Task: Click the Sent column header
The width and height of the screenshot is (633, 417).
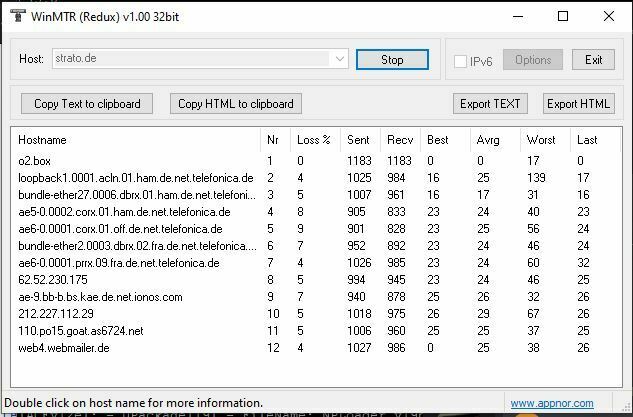Action: [x=360, y=140]
